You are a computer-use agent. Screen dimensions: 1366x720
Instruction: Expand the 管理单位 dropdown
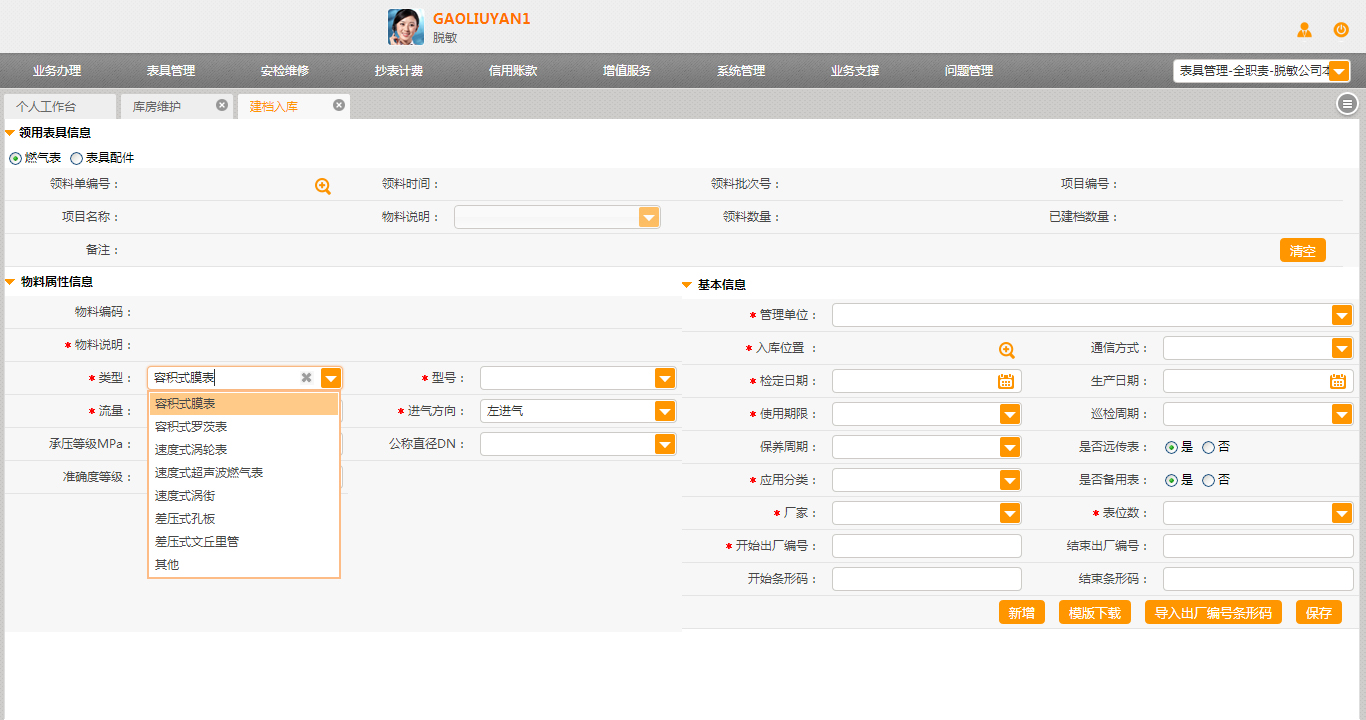coord(1341,316)
